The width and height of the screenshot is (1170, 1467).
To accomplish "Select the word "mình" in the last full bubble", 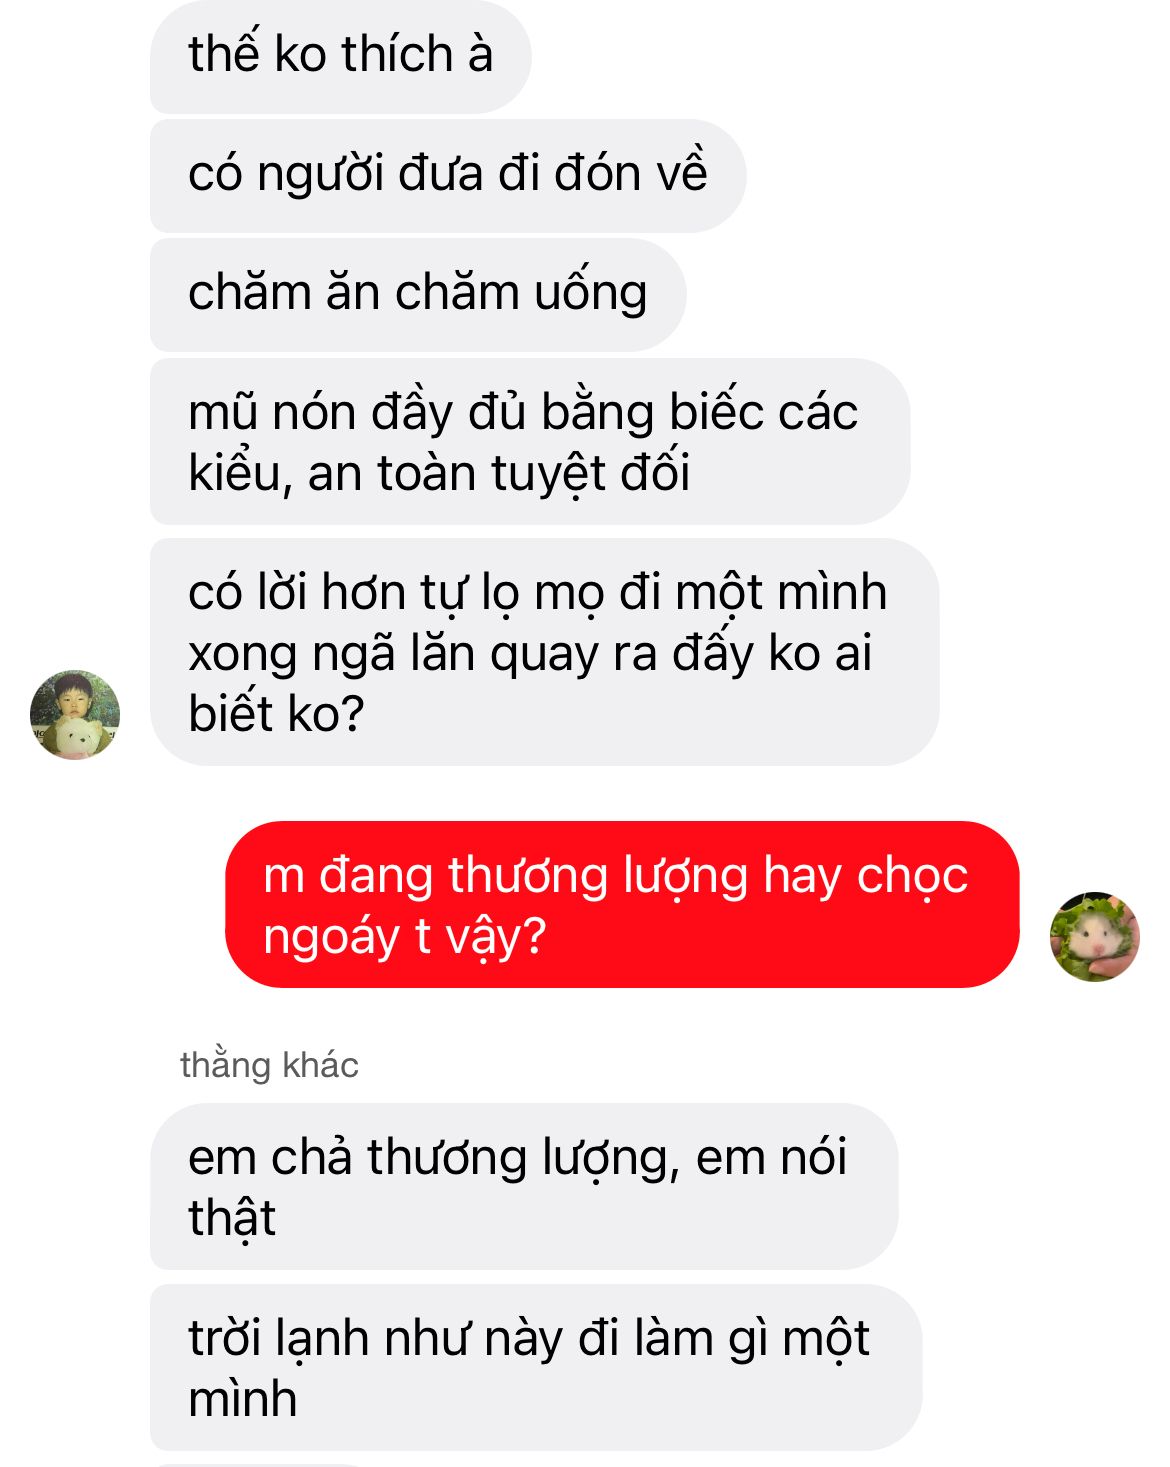I will [x=243, y=1399].
